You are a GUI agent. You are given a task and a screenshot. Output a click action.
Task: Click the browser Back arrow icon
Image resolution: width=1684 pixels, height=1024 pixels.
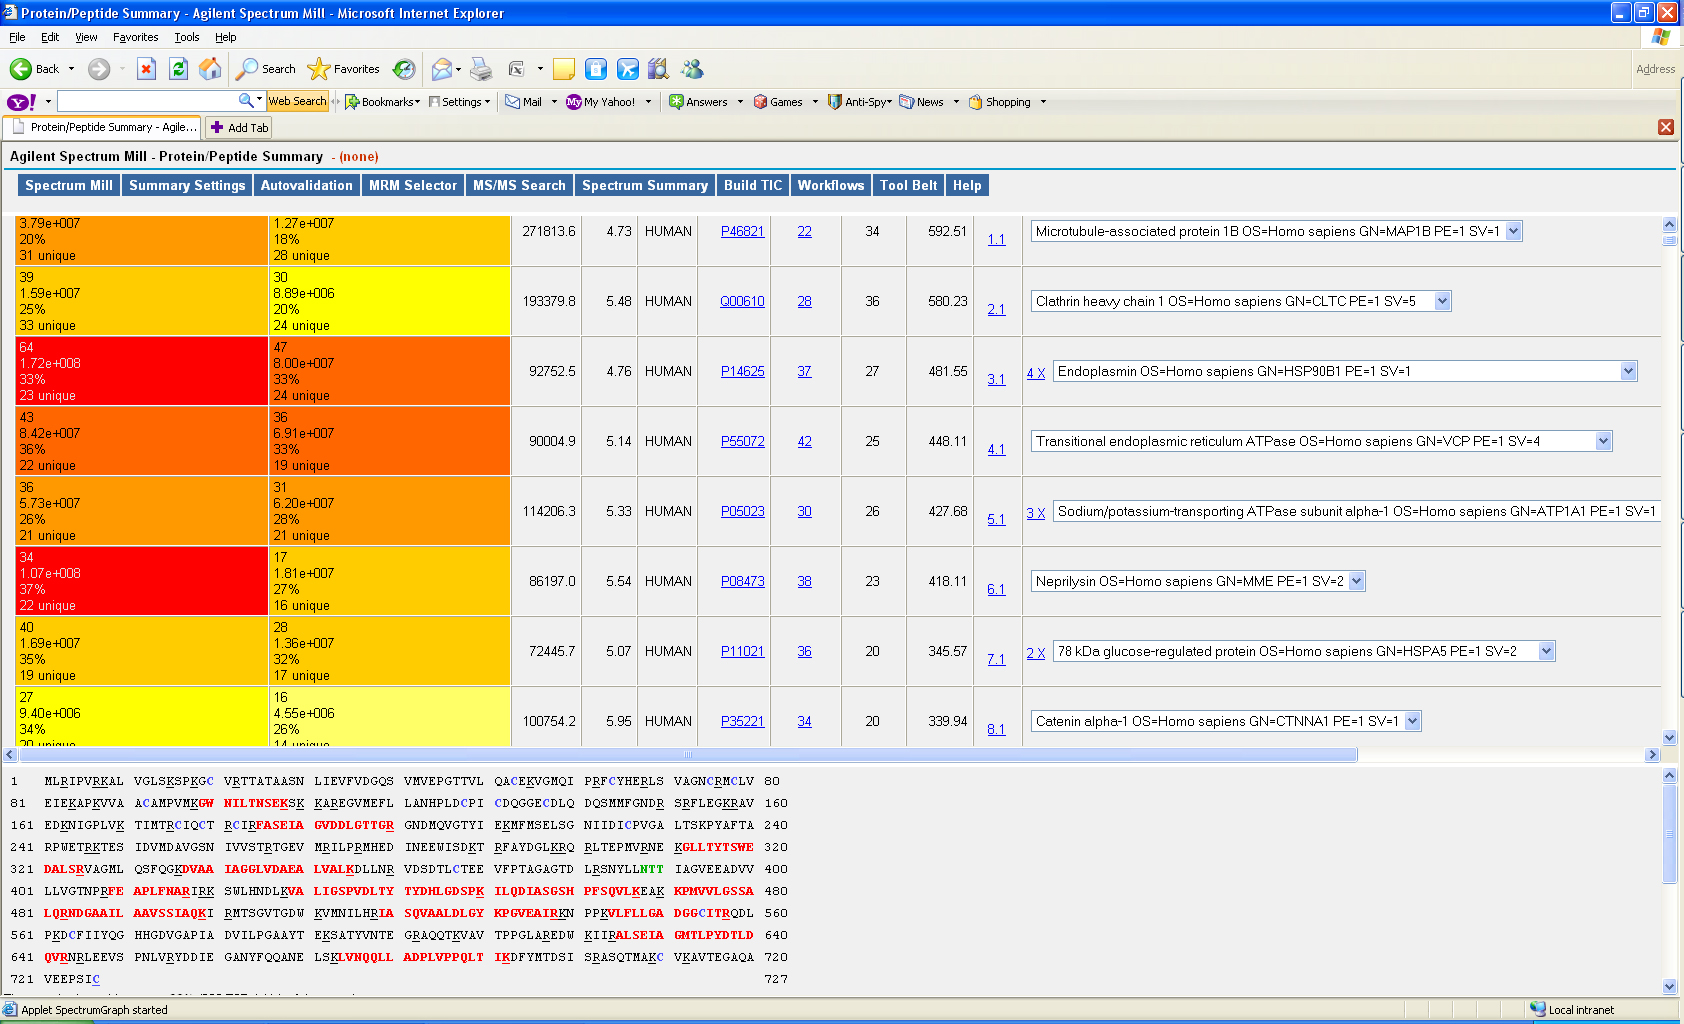tap(21, 69)
